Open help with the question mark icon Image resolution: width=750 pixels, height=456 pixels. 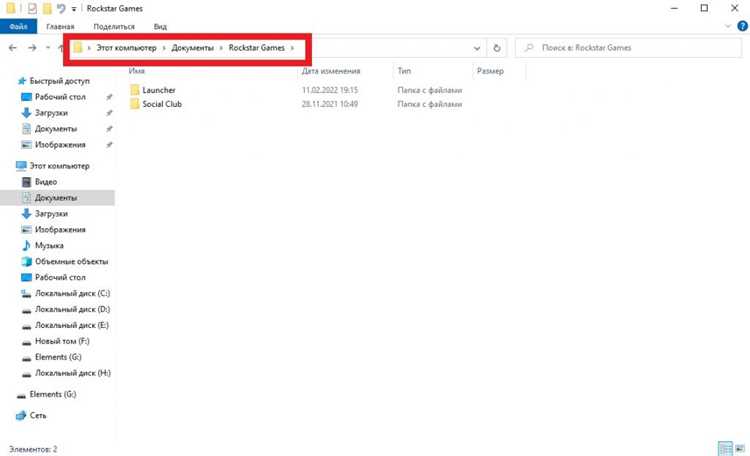click(x=742, y=26)
